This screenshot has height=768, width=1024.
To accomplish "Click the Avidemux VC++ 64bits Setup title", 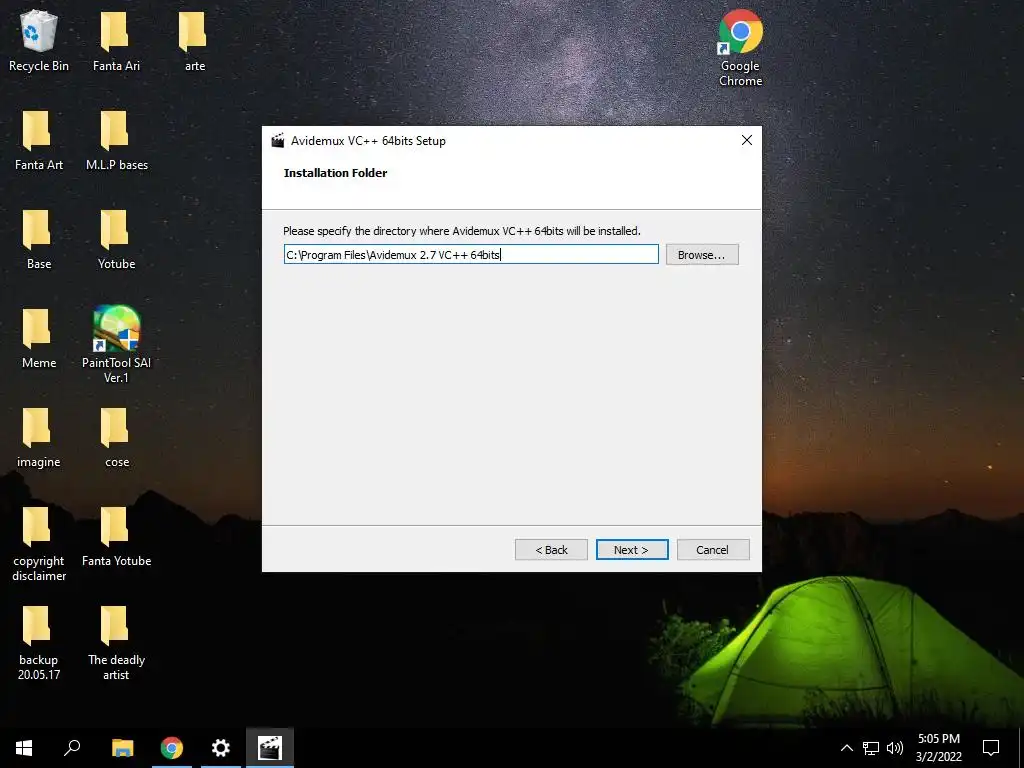I will (x=368, y=141).
